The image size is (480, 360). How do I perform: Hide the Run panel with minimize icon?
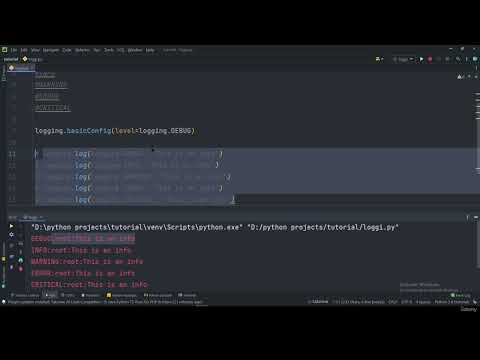476,218
